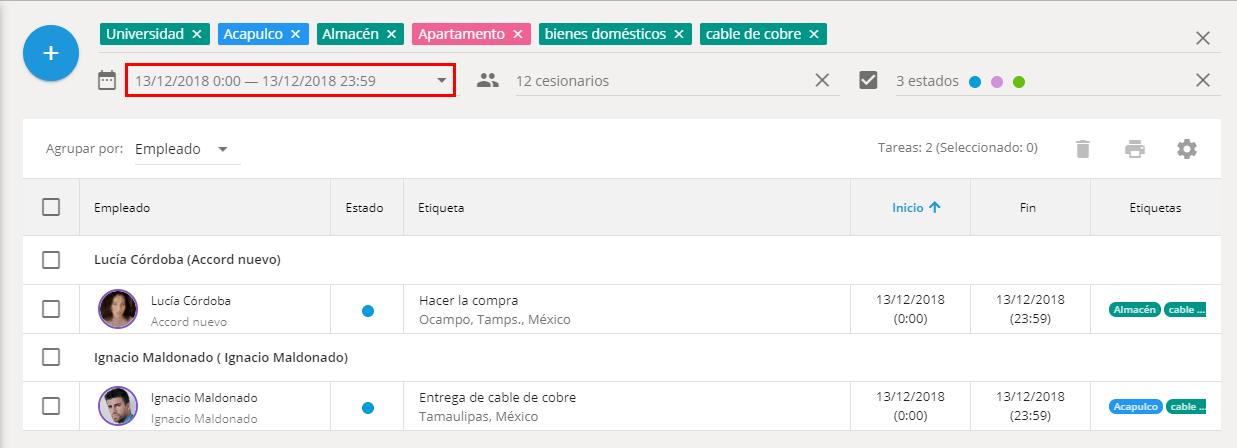Click the truncated cable tag in Lucía's row

1185,310
